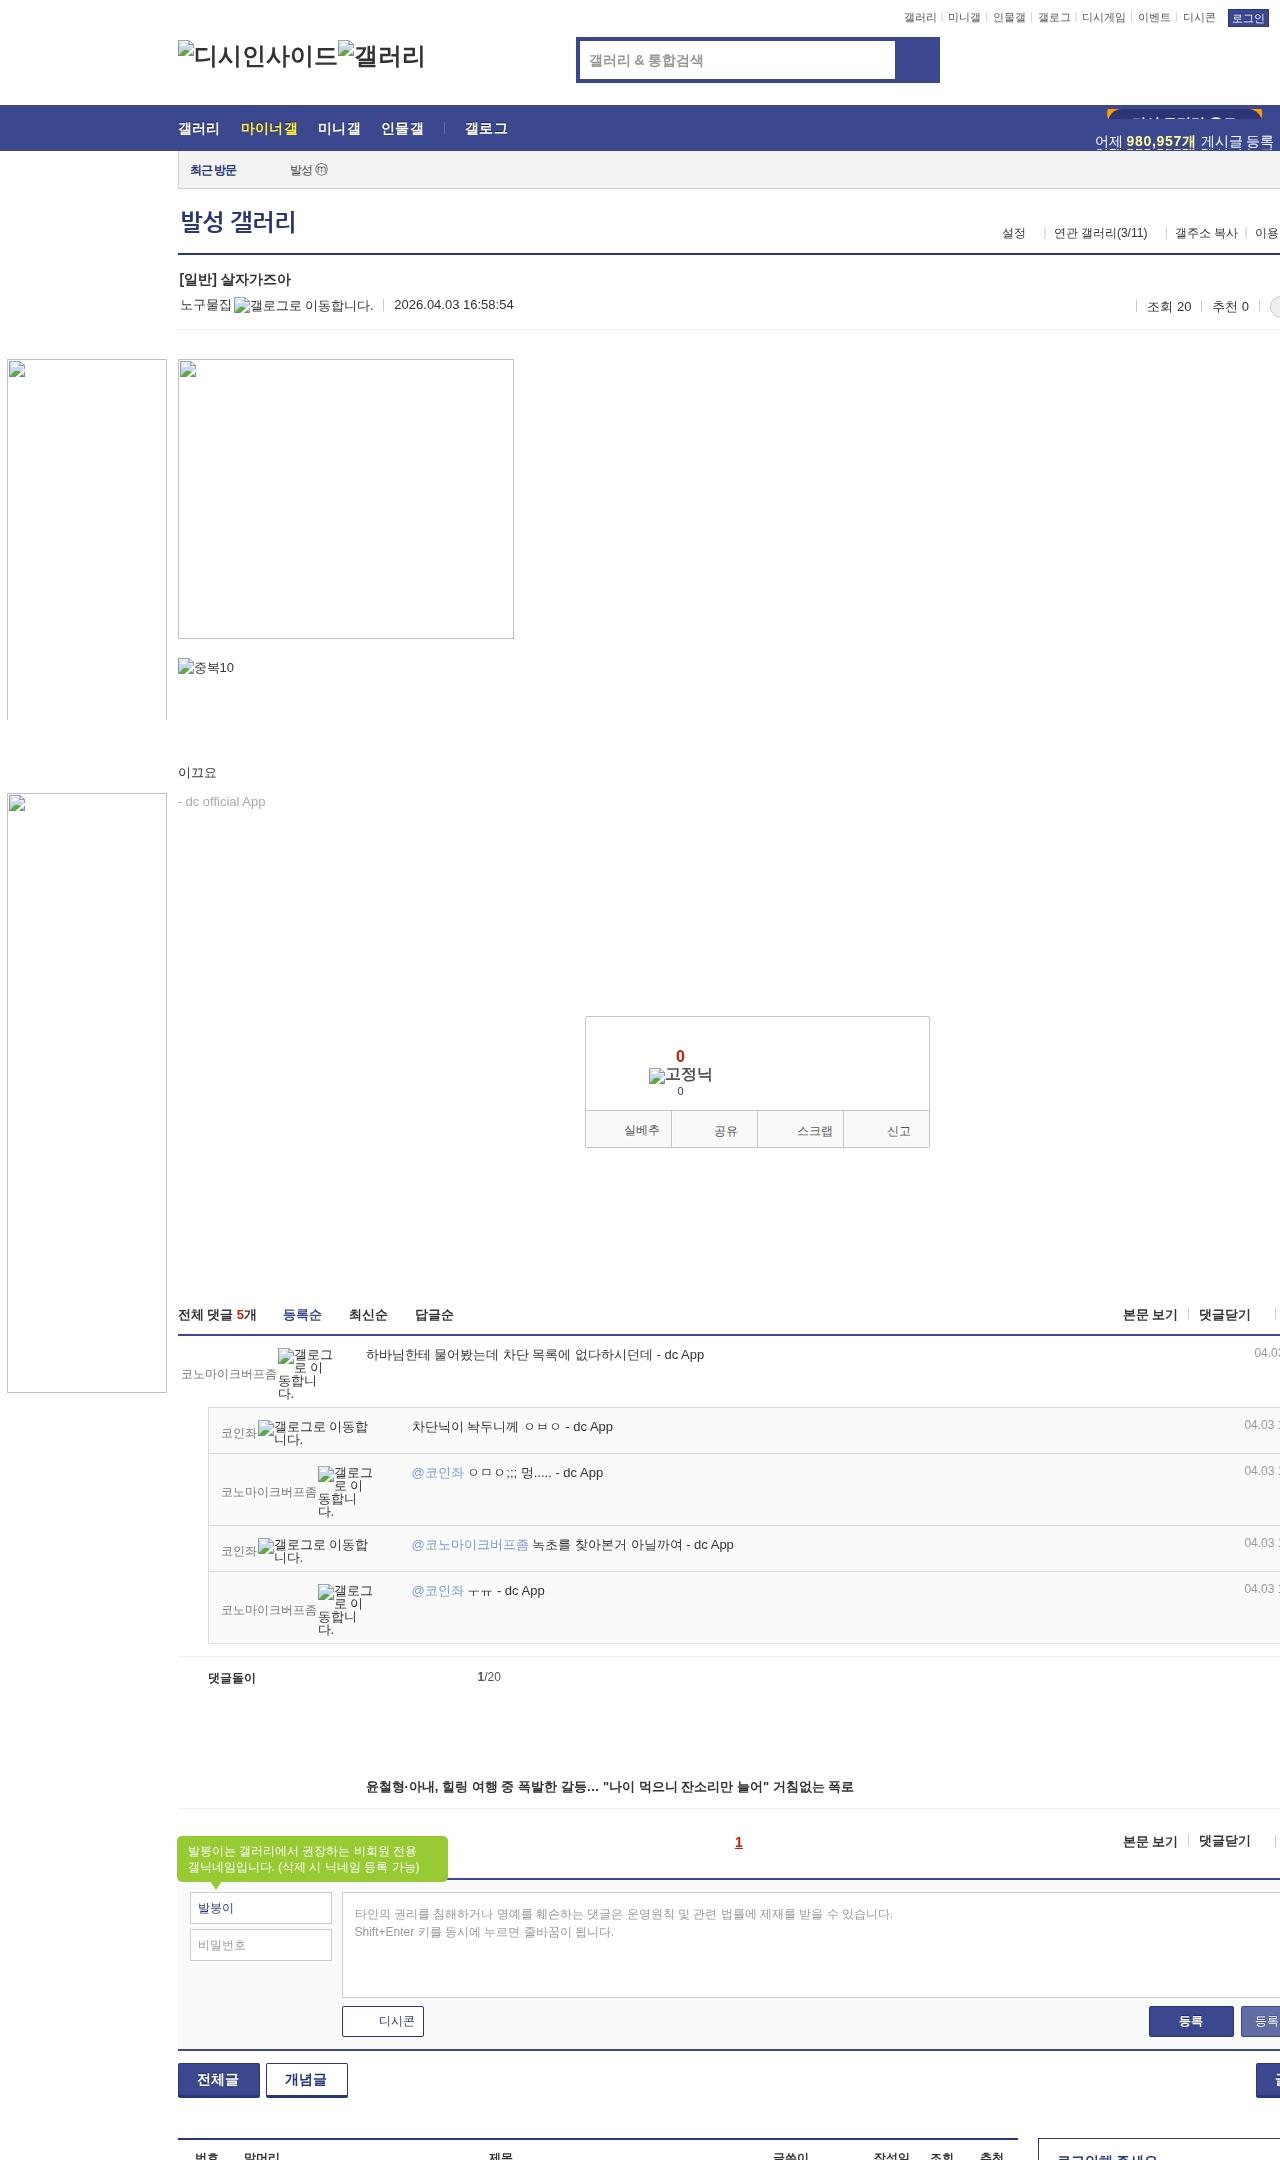This screenshot has width=1280, height=2160.
Task: Go to comment page 1
Action: 739,1842
